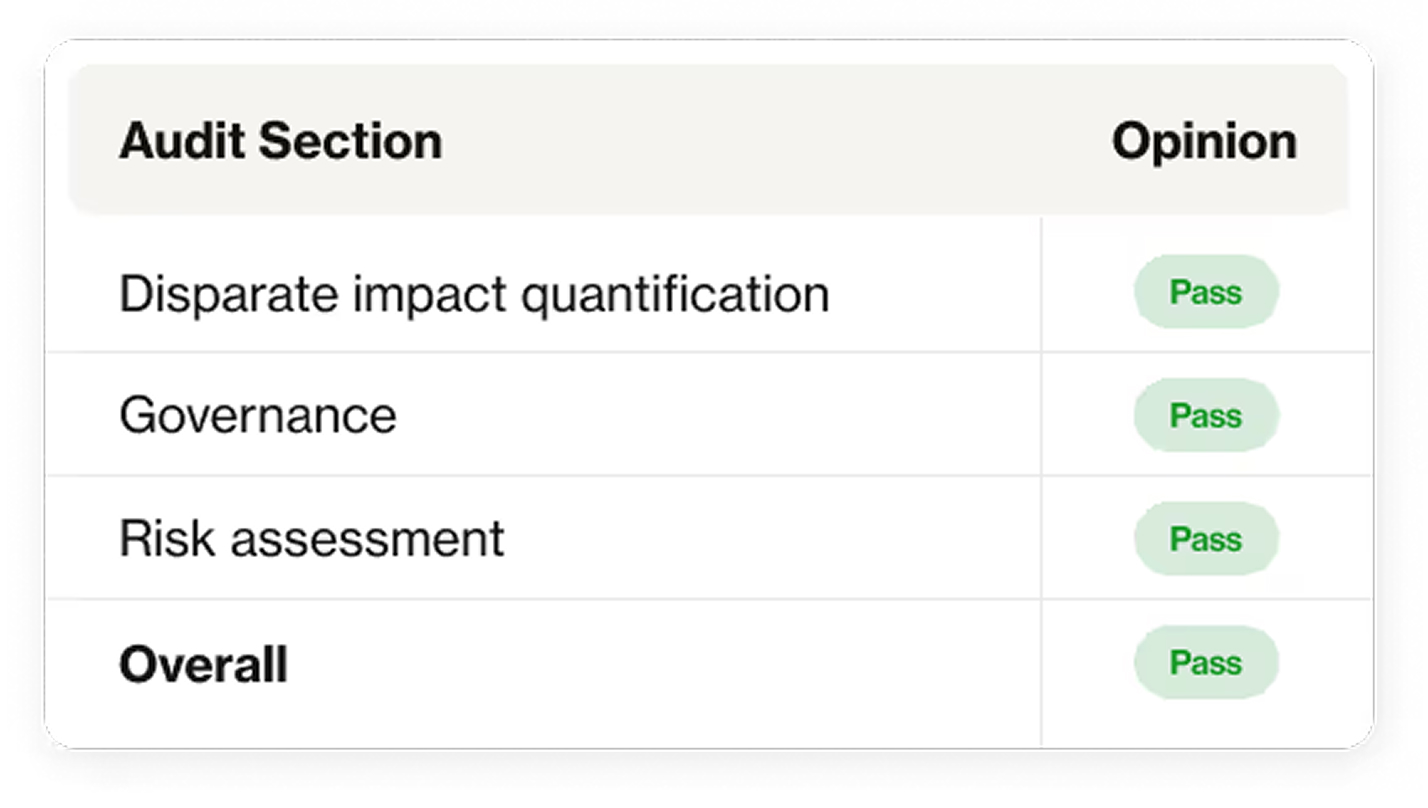
Task: Click the Pass badge in Overall row
Action: coord(1206,662)
